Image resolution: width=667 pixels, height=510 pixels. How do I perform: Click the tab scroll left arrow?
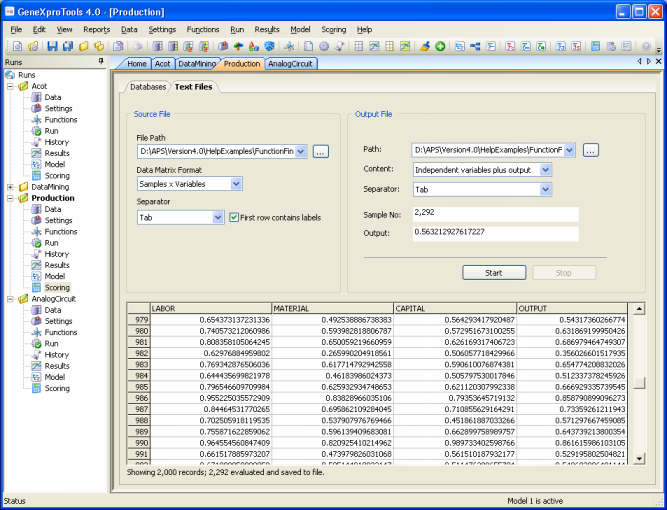point(639,62)
